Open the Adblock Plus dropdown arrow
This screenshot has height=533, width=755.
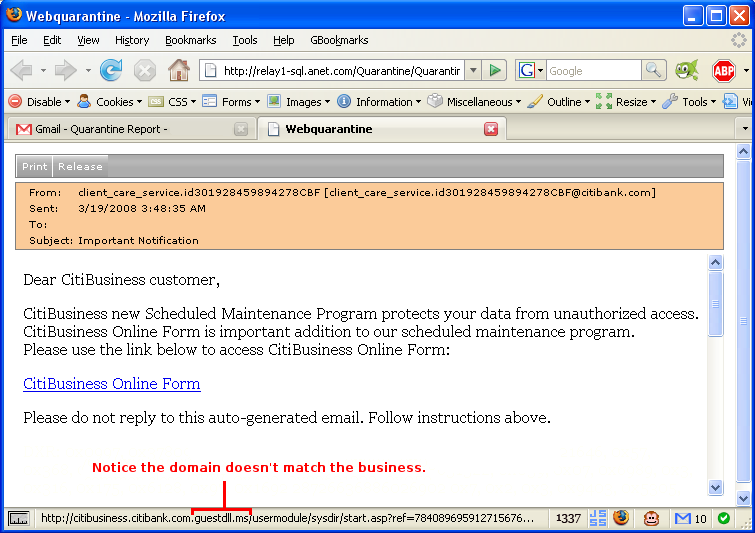pyautogui.click(x=746, y=71)
